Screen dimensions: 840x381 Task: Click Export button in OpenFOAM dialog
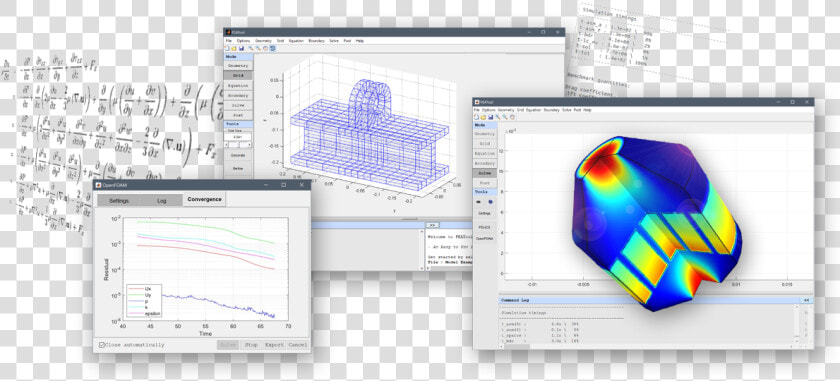tap(275, 345)
